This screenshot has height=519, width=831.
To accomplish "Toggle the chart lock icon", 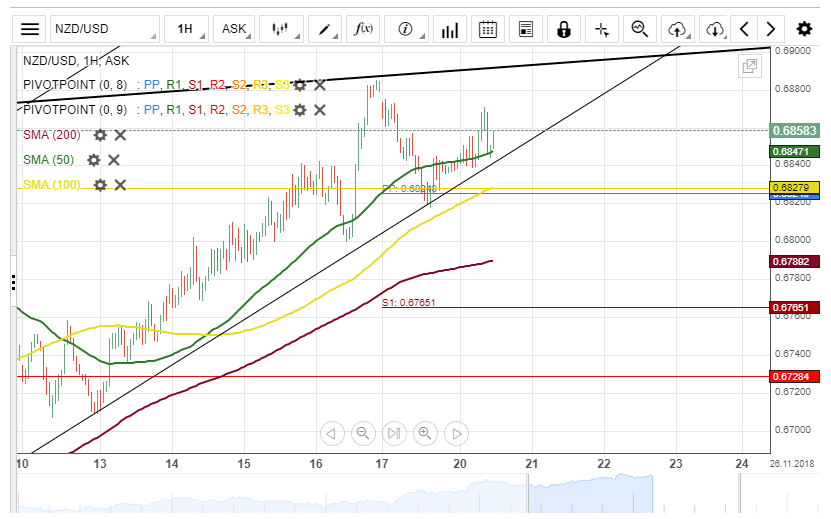I will pyautogui.click(x=564, y=29).
